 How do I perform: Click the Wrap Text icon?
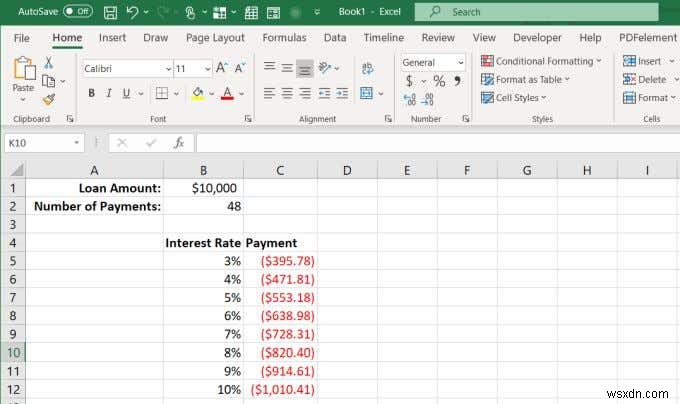point(365,68)
